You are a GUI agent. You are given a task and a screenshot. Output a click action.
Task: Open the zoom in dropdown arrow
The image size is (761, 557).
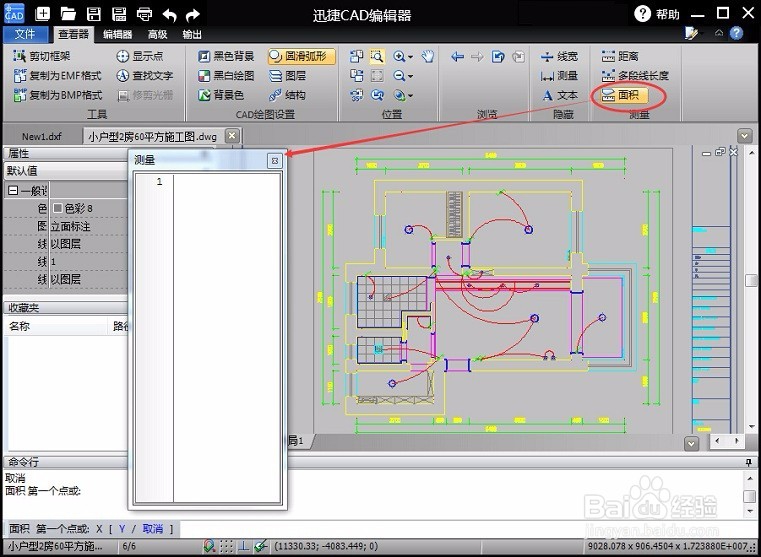pyautogui.click(x=411, y=57)
